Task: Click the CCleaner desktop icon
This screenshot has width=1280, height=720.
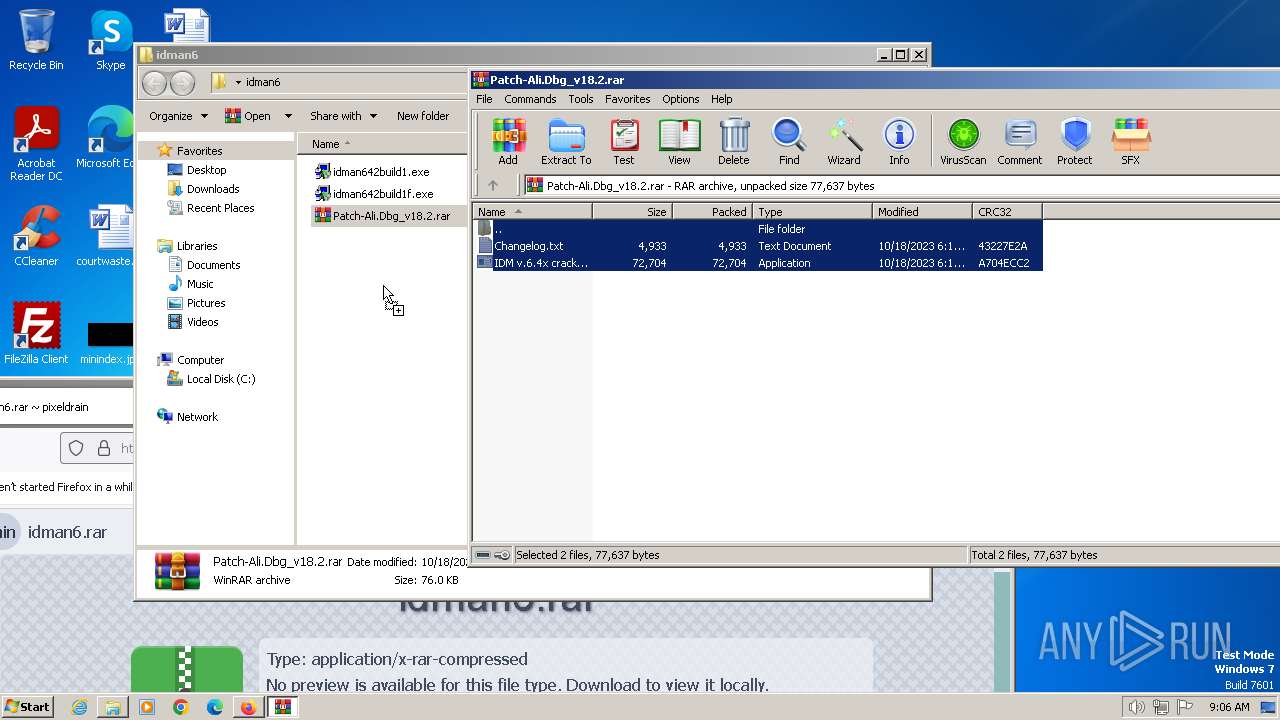Action: 36,236
